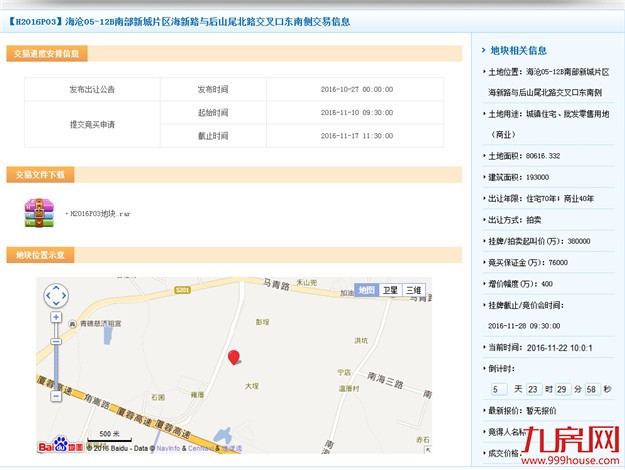625x470 pixels.
Task: Zoom in with the map plus button
Action: click(56, 317)
